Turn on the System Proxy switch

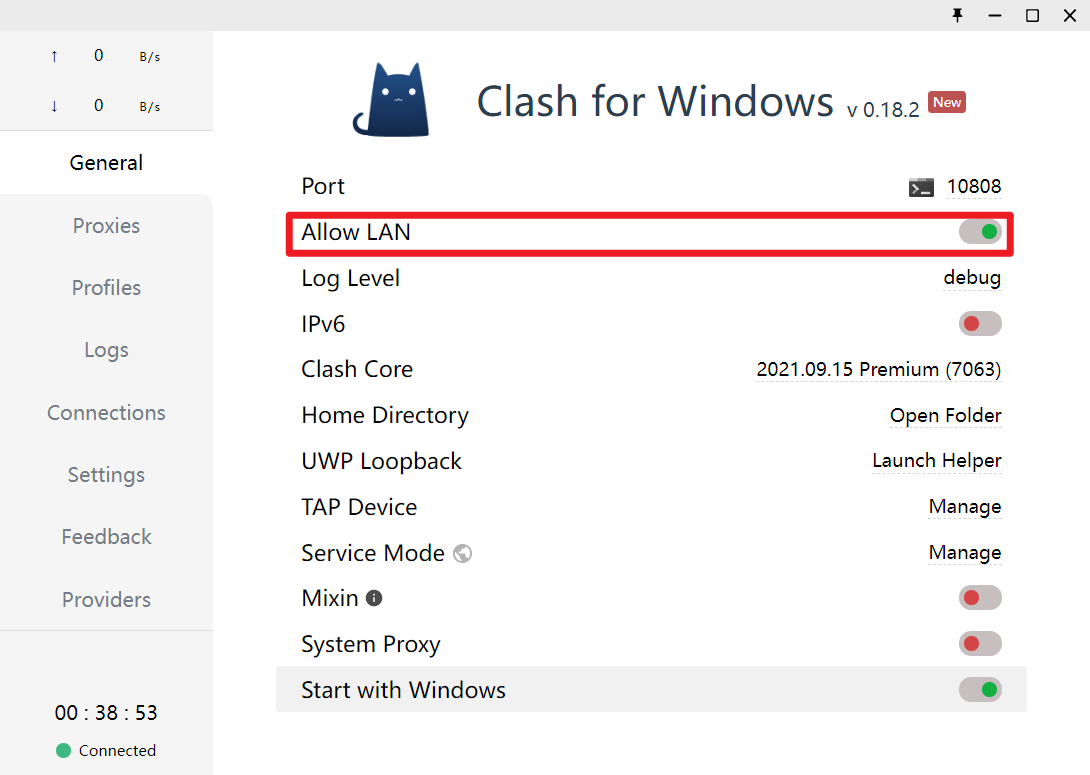980,644
